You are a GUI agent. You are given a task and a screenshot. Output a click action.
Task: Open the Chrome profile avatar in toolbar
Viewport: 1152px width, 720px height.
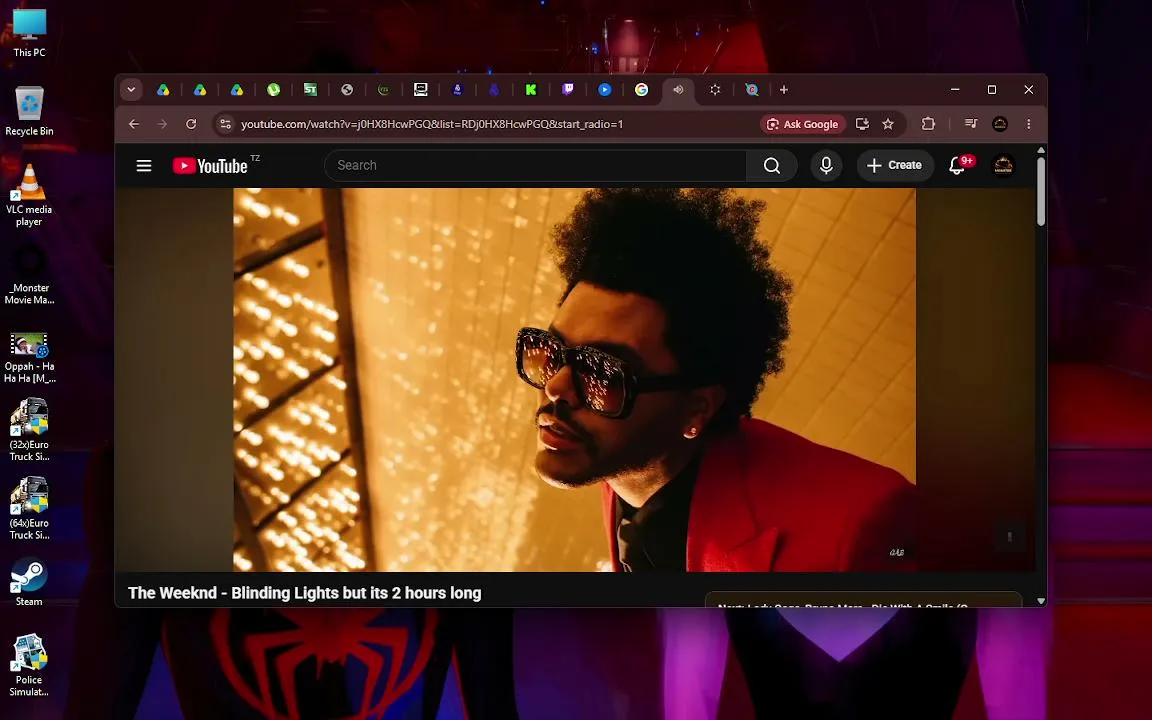pyautogui.click(x=1000, y=124)
